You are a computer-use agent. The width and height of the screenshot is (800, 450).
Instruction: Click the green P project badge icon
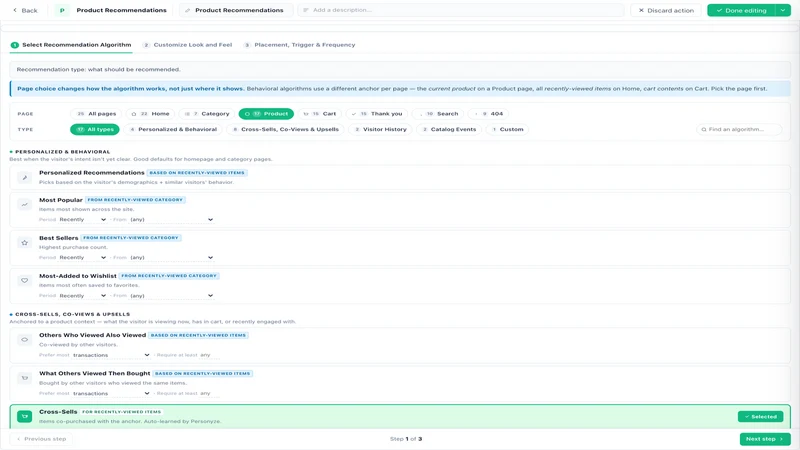click(x=62, y=10)
